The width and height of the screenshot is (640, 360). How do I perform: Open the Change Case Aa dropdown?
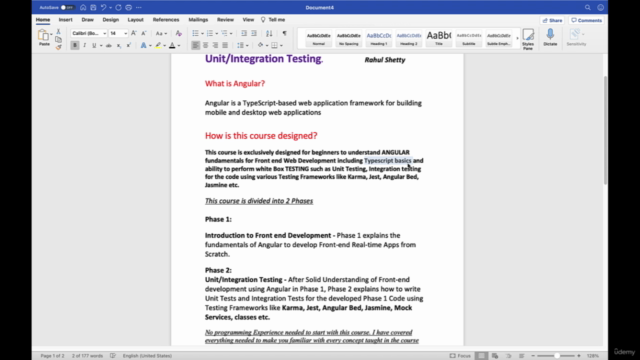pos(161,33)
